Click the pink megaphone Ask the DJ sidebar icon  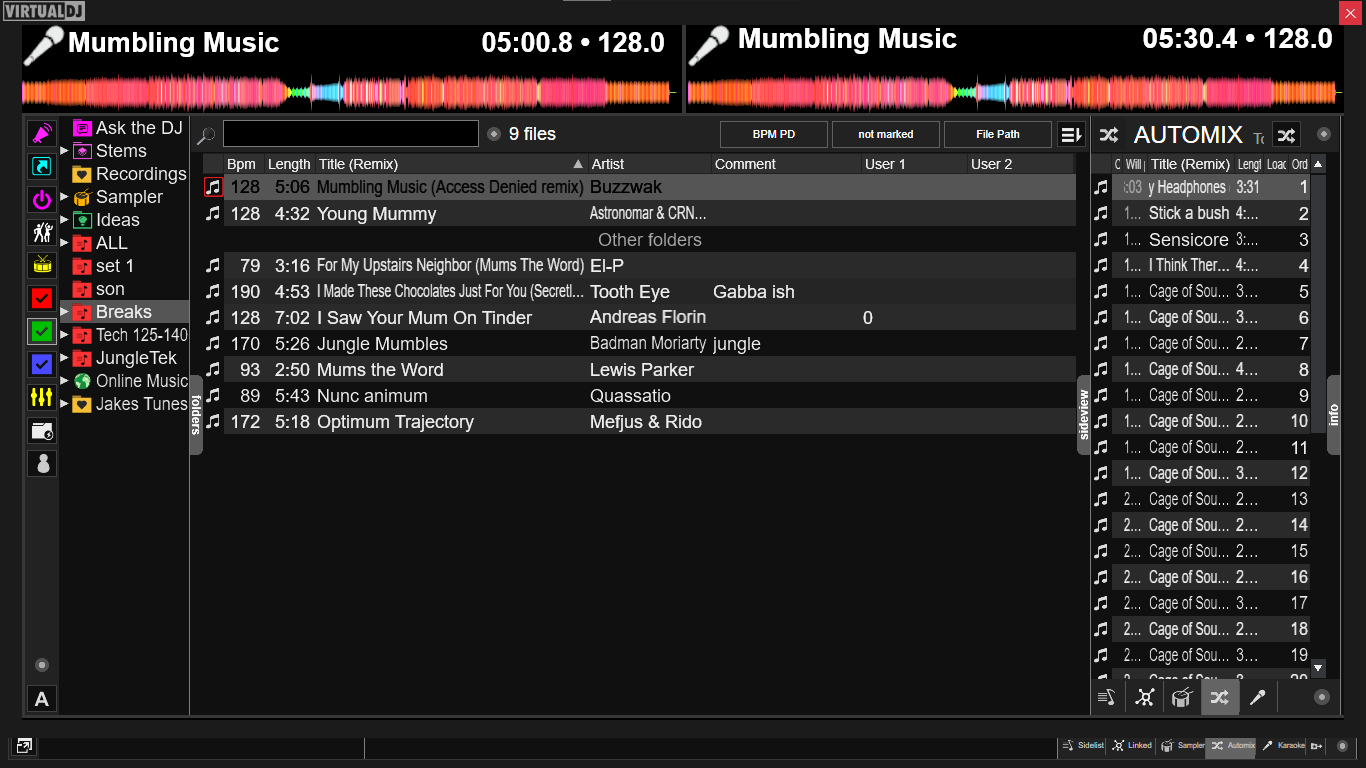coord(41,134)
